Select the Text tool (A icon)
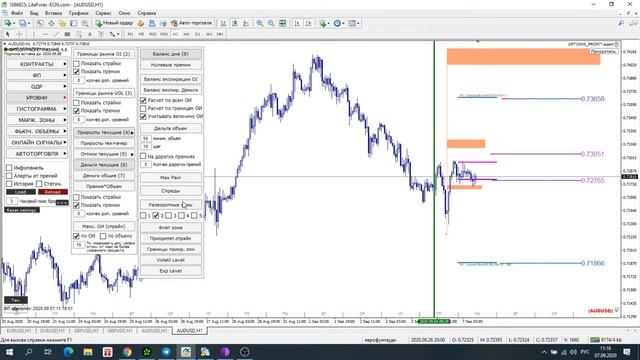This screenshot has width=640, height=360. [x=90, y=34]
